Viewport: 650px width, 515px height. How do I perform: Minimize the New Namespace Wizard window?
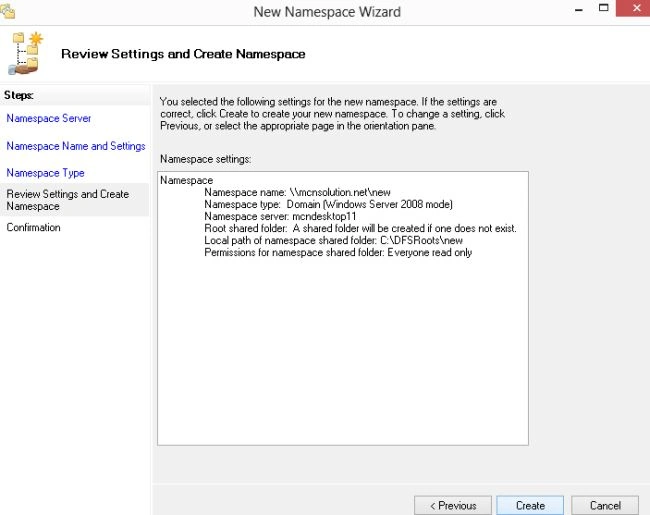coord(579,9)
